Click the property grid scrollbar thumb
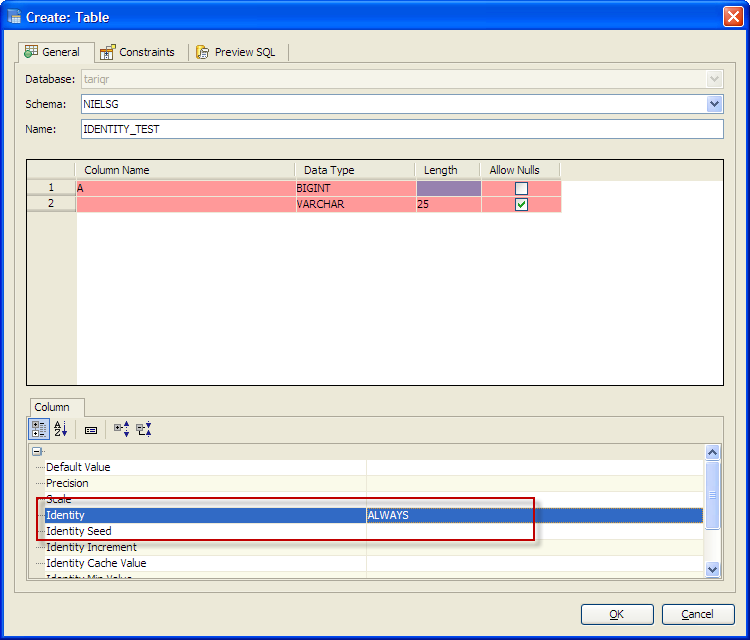 (712, 495)
